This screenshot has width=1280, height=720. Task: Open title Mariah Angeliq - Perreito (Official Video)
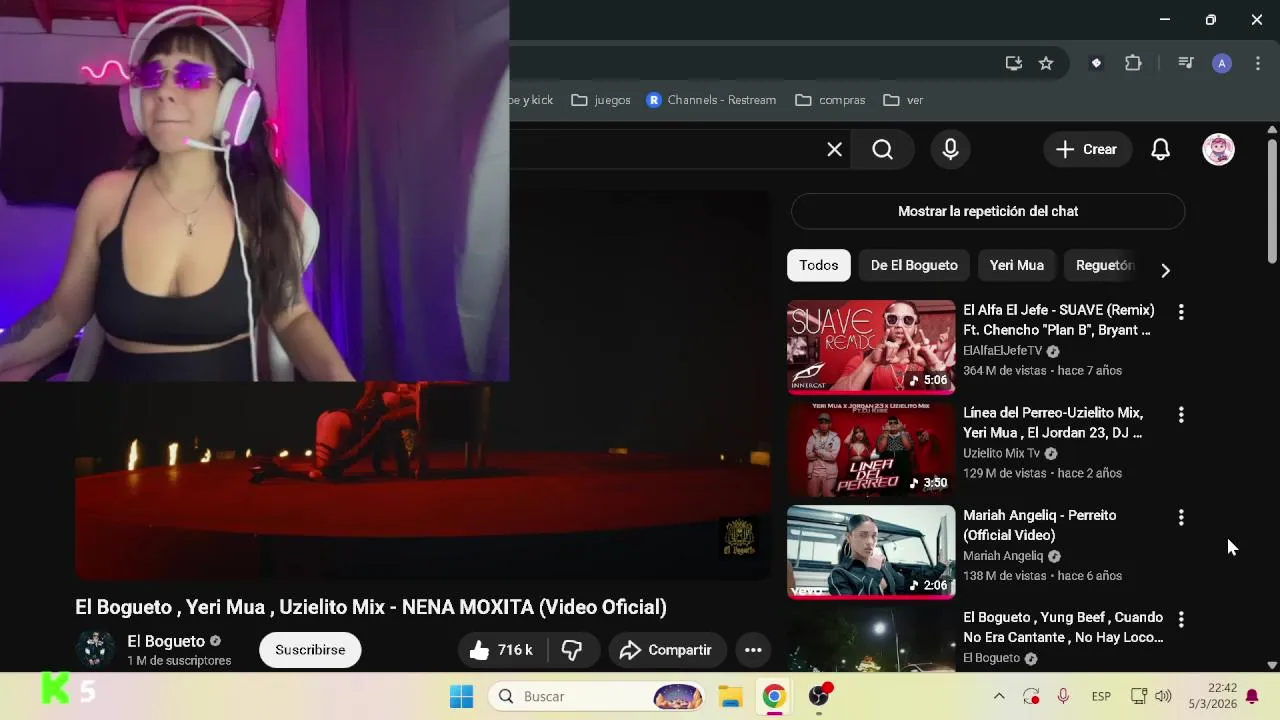(x=1040, y=525)
